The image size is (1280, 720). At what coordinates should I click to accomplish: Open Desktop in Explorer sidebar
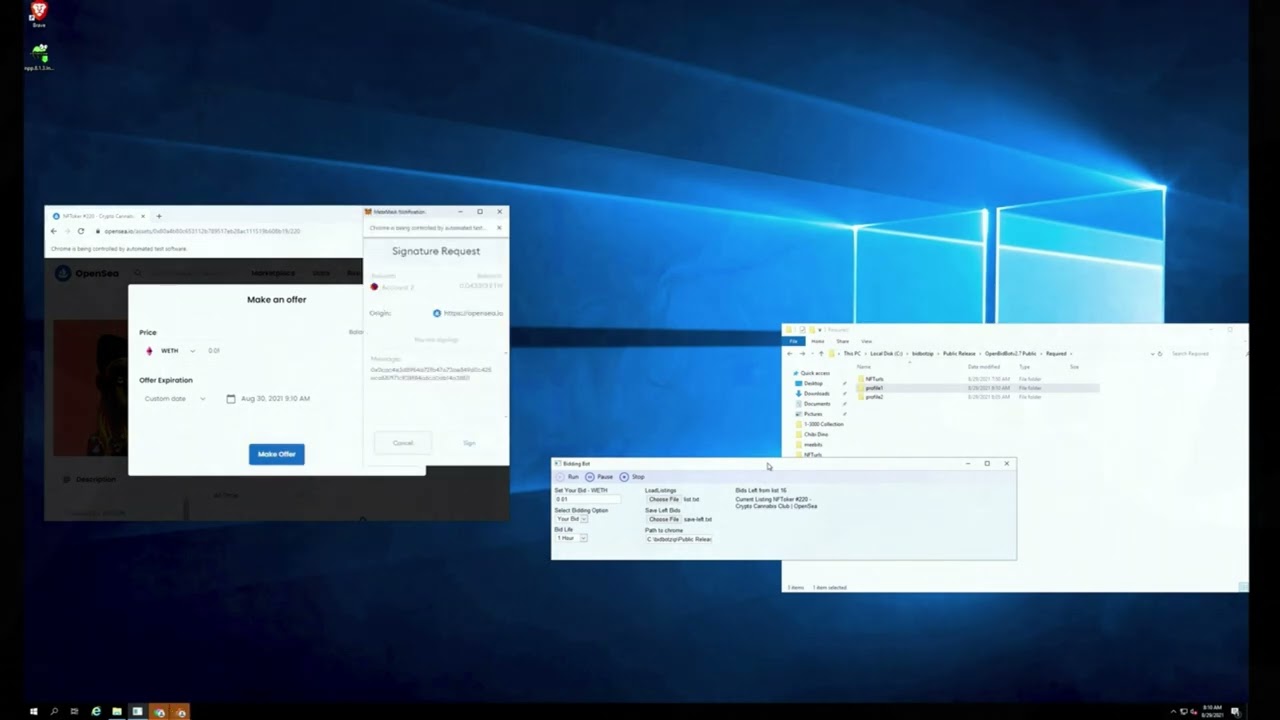point(811,383)
